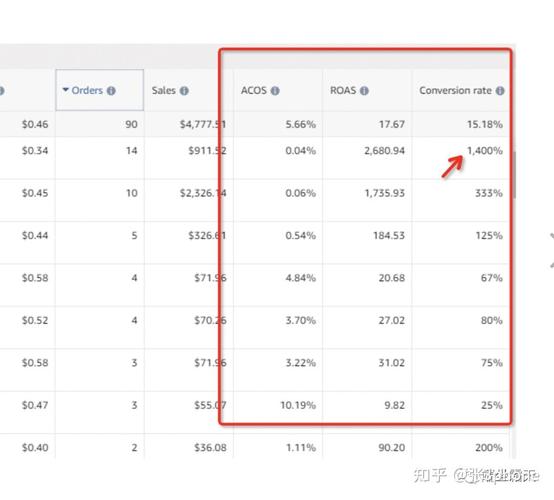Select the ACOS value 0.54%
554x500 pixels.
(x=300, y=236)
